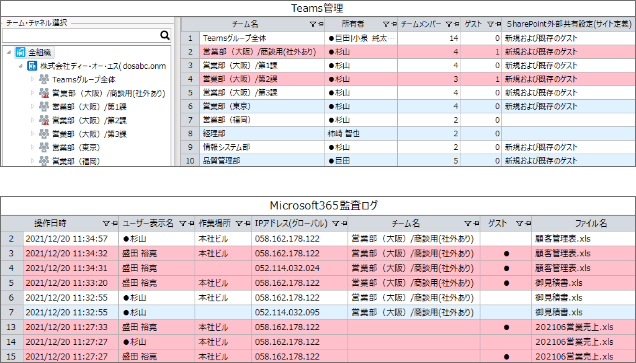Click the 経理部 team name cell
Image resolution: width=636 pixels, height=363 pixels.
[262, 133]
